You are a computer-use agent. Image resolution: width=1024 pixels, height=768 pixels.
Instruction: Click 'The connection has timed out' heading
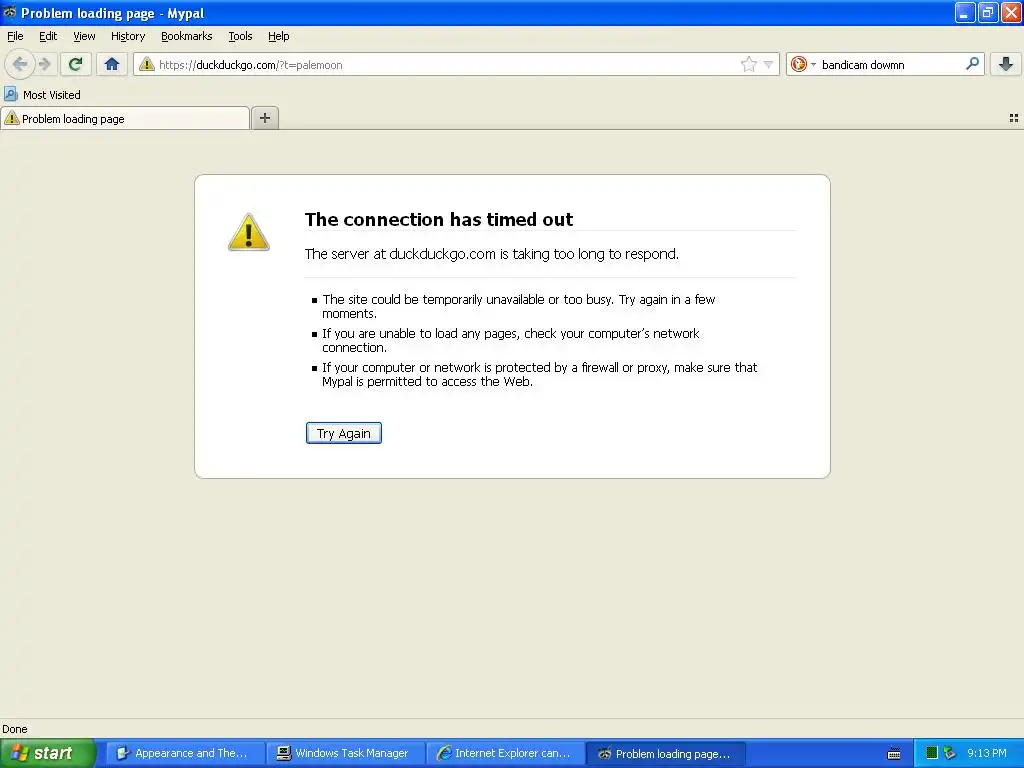[439, 219]
